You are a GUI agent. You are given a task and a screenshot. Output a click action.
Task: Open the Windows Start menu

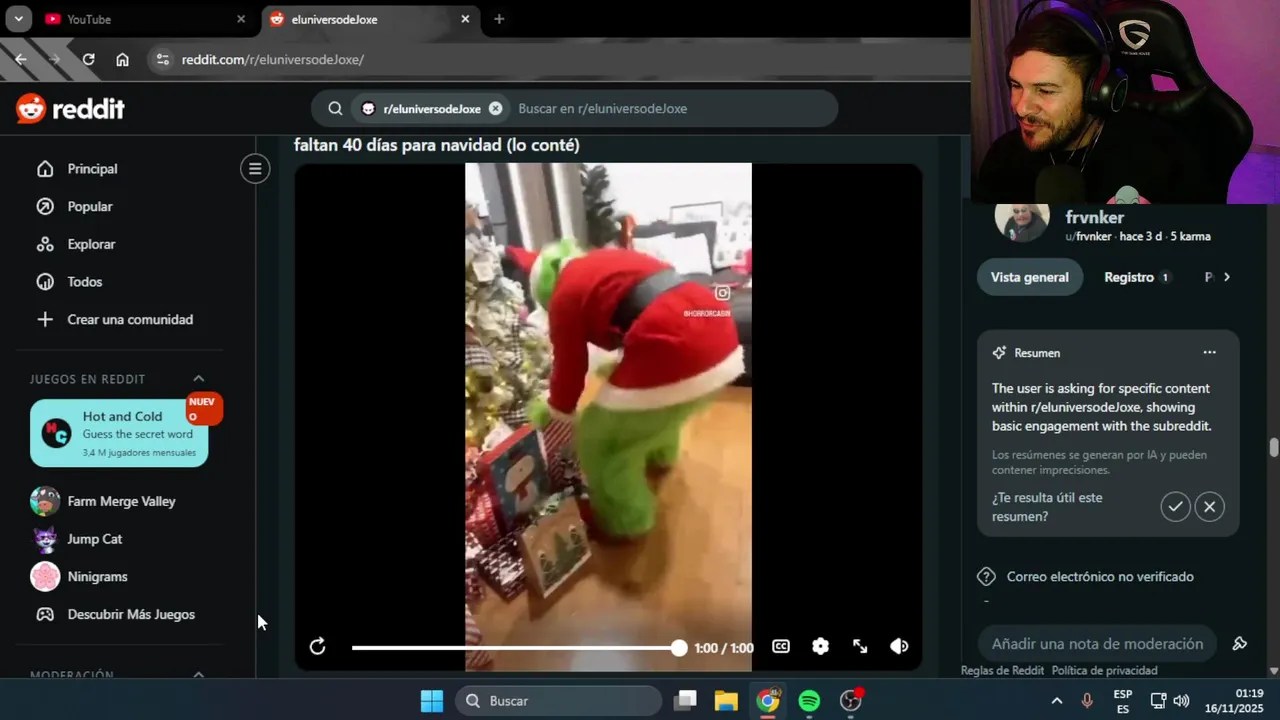(432, 701)
